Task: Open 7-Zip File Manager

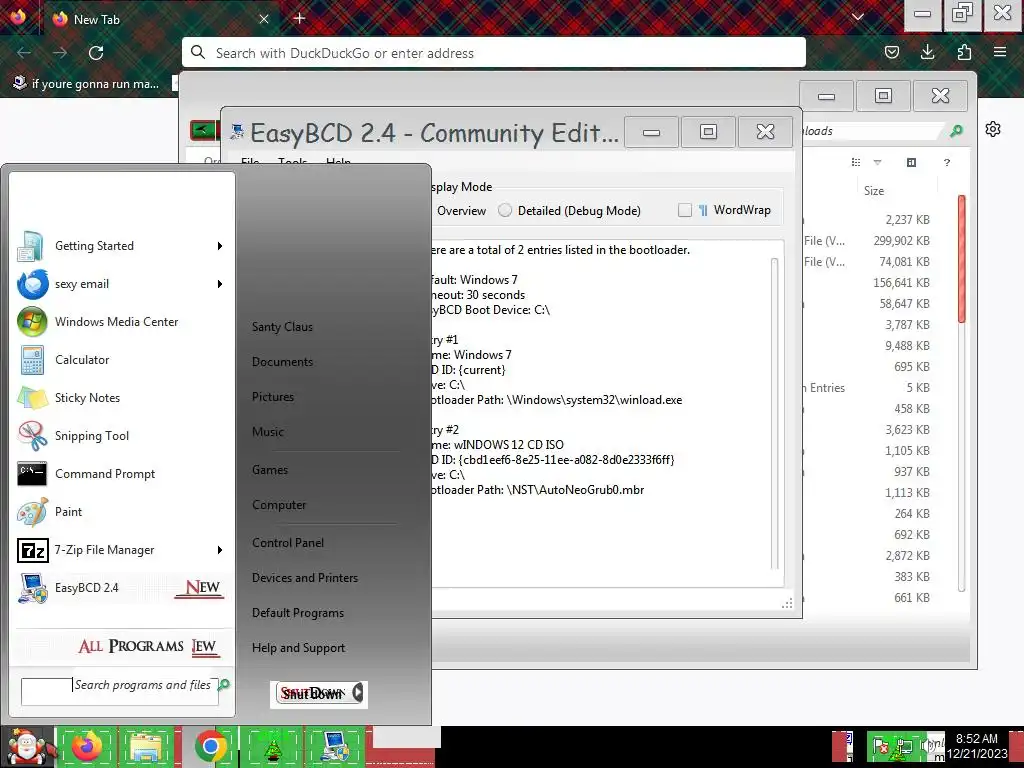Action: coord(121,550)
